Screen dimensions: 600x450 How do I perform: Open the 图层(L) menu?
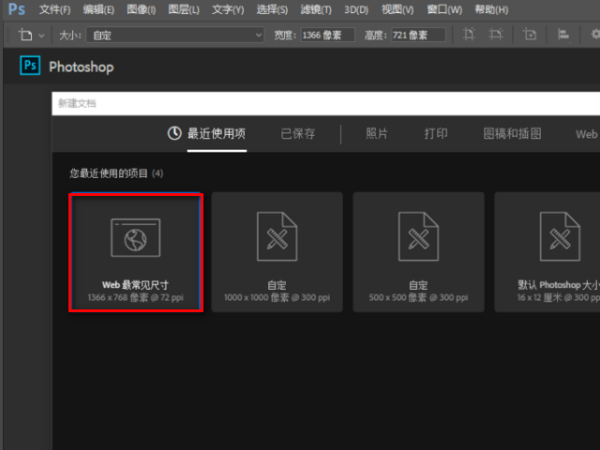click(x=184, y=10)
